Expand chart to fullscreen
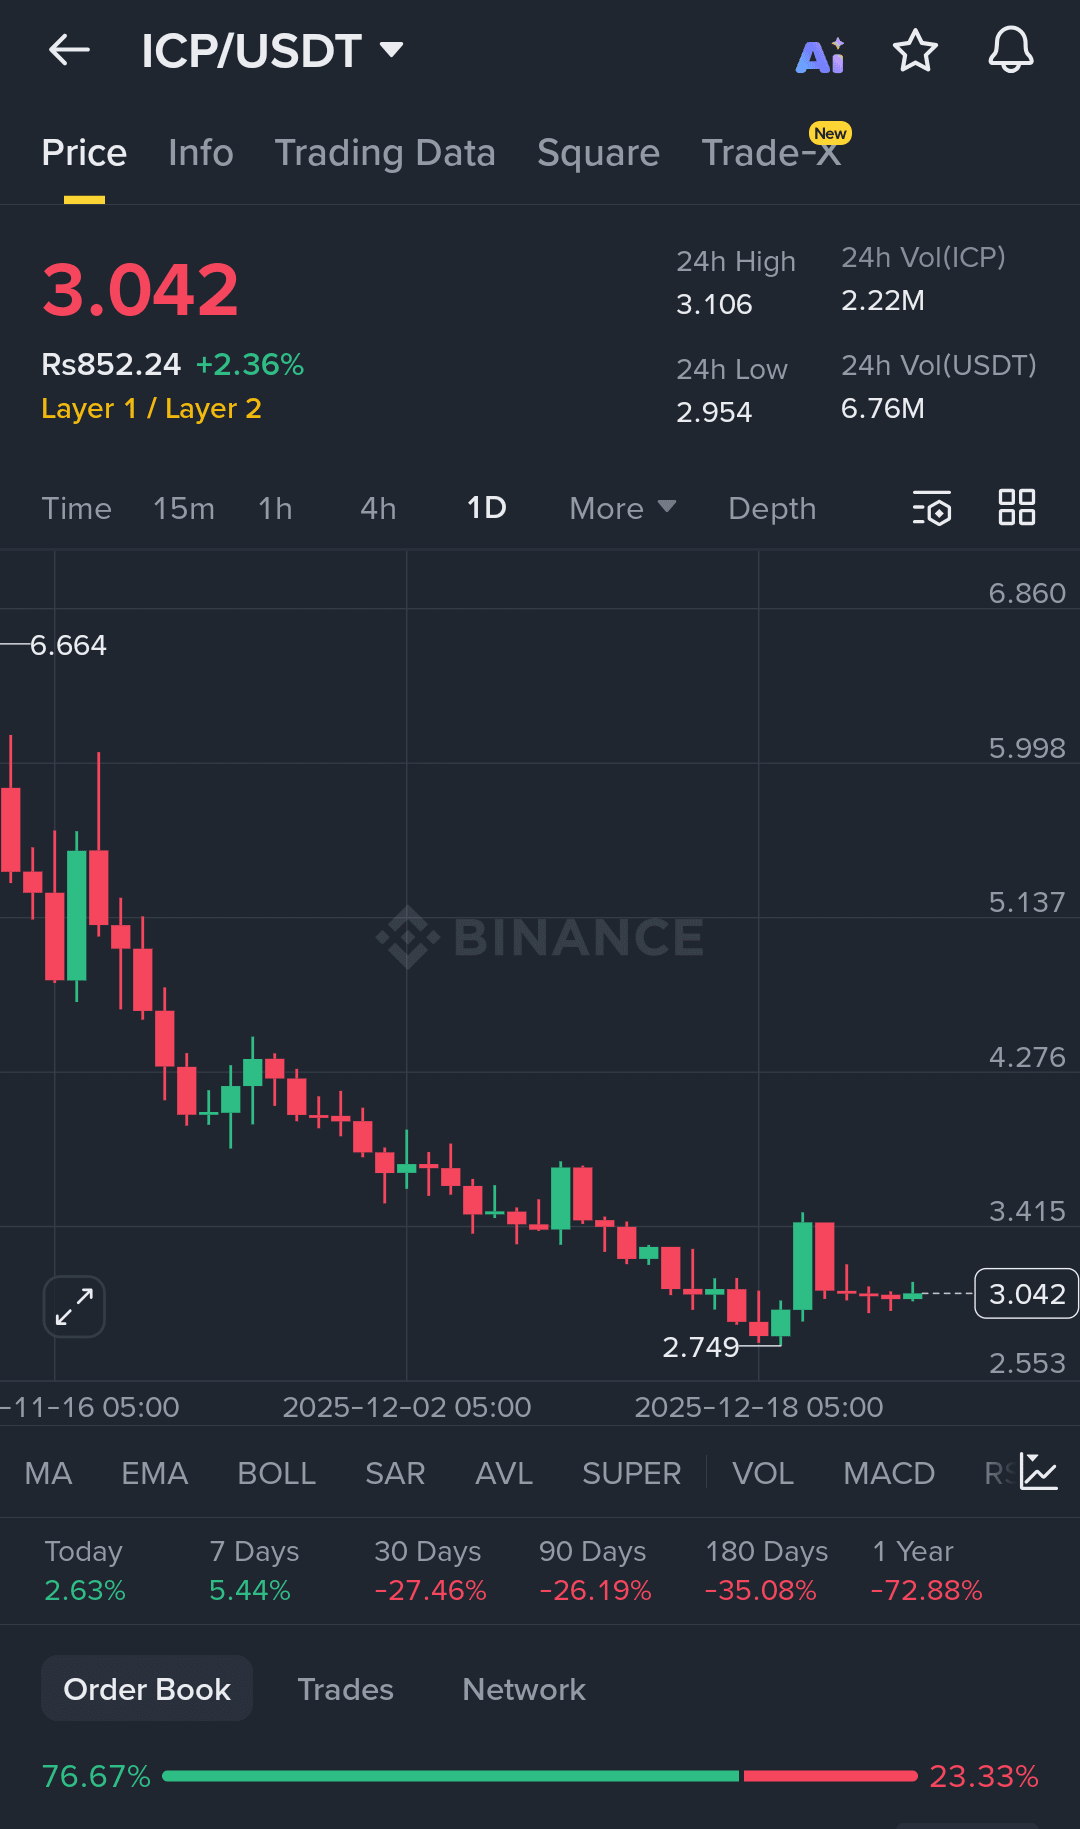 coord(74,1306)
